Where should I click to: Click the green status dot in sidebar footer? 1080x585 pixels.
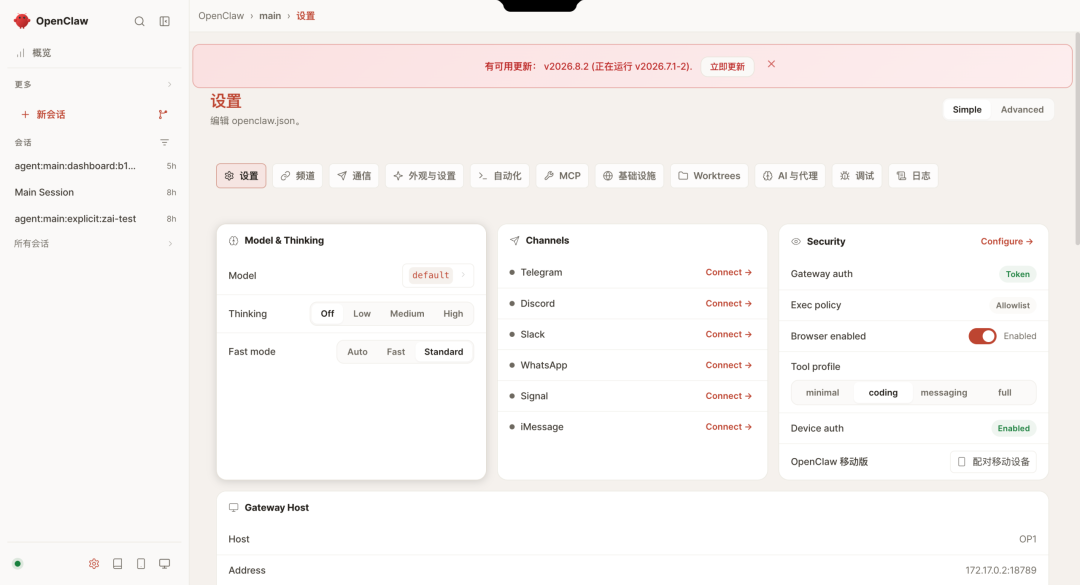pyautogui.click(x=18, y=564)
